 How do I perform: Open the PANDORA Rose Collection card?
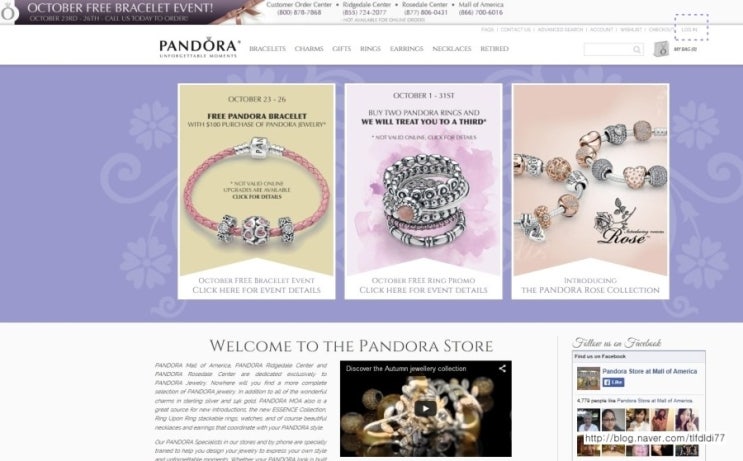point(590,191)
